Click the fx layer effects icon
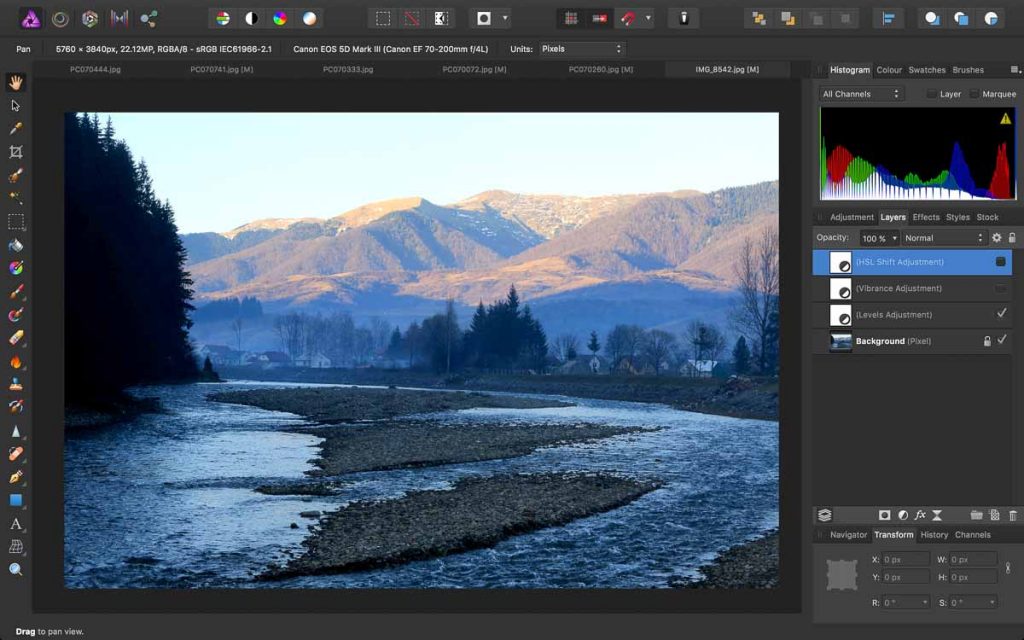The height and width of the screenshot is (640, 1024). tap(920, 515)
